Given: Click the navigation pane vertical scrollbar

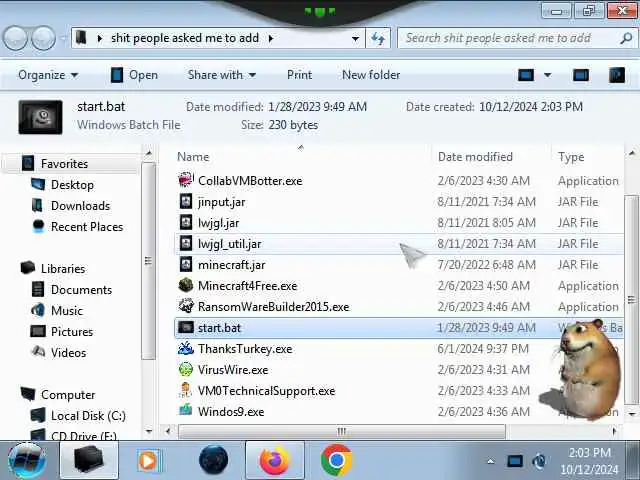Looking at the screenshot, I should coord(149,261).
